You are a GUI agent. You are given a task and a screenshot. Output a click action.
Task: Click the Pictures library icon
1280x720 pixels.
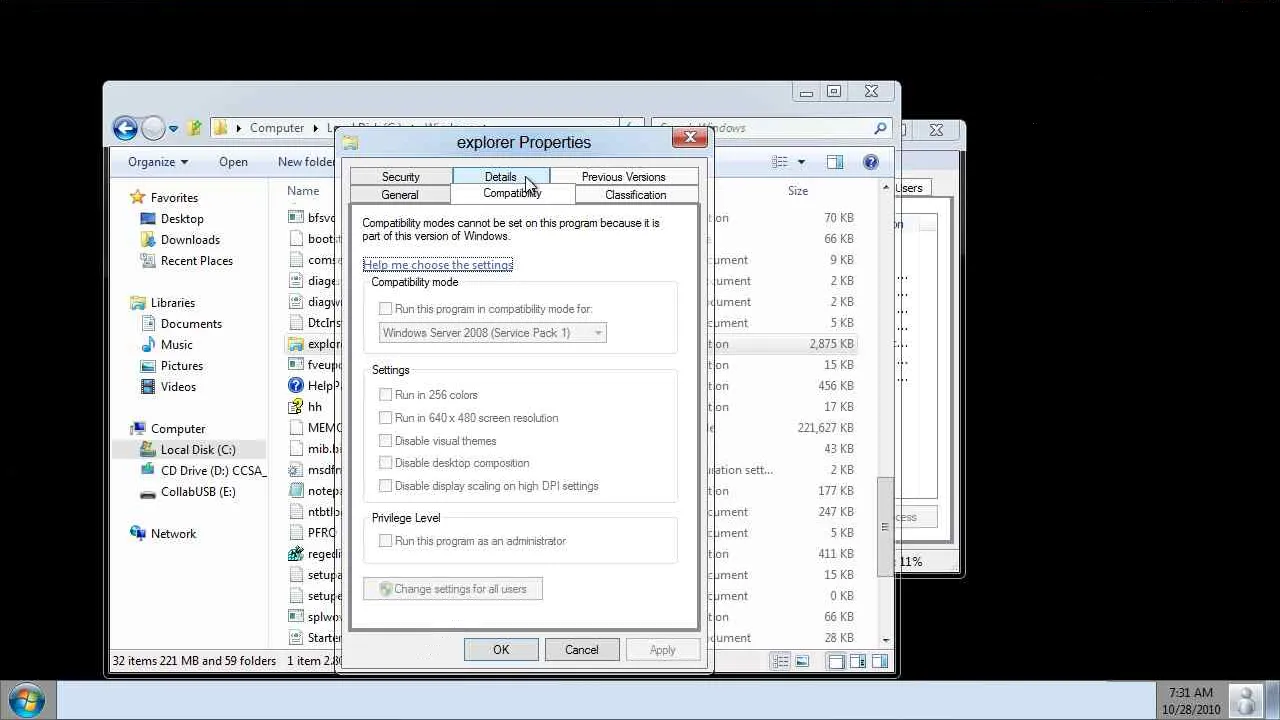tap(148, 366)
